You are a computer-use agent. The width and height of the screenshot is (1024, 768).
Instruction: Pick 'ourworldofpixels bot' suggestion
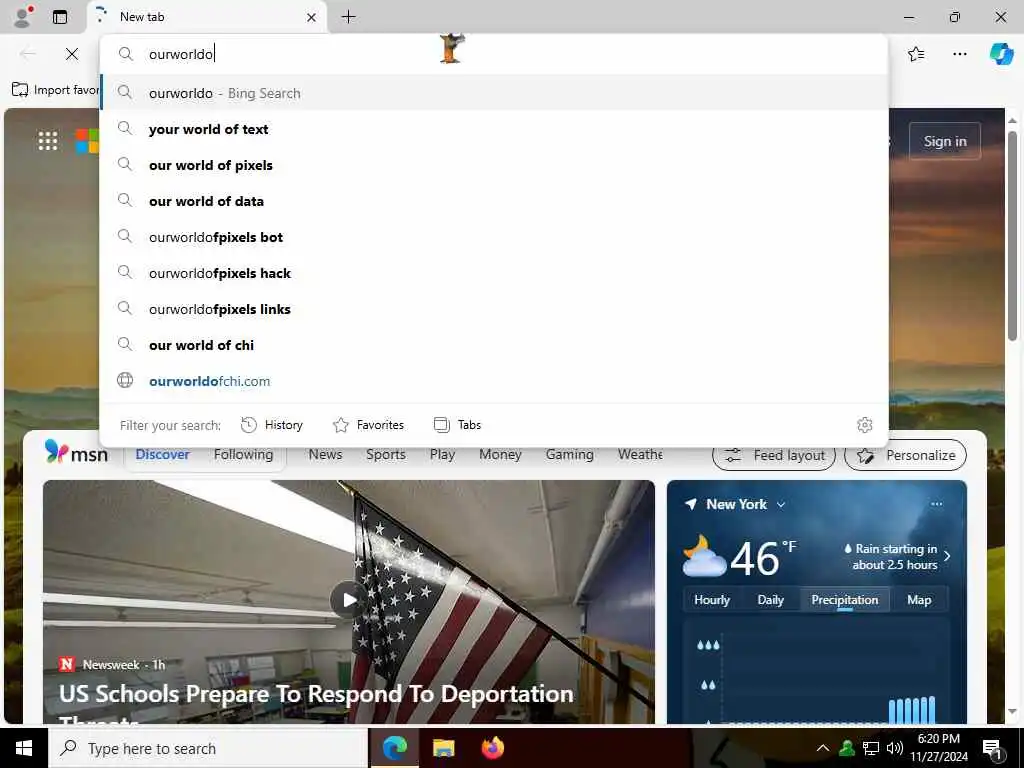(494, 237)
